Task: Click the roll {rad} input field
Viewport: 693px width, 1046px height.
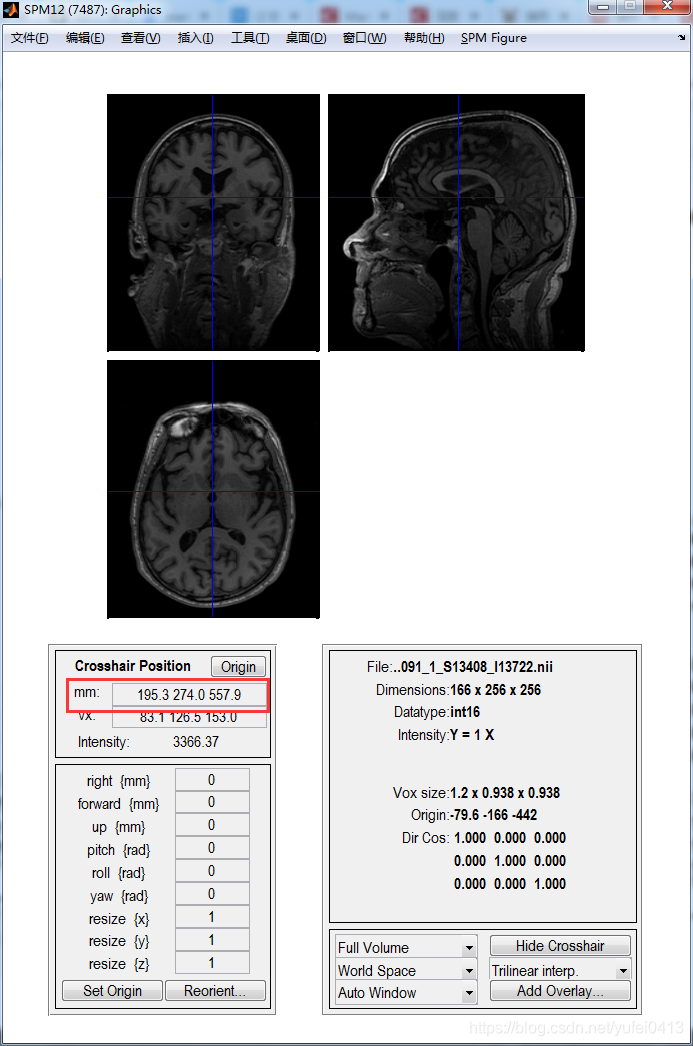Action: click(212, 871)
